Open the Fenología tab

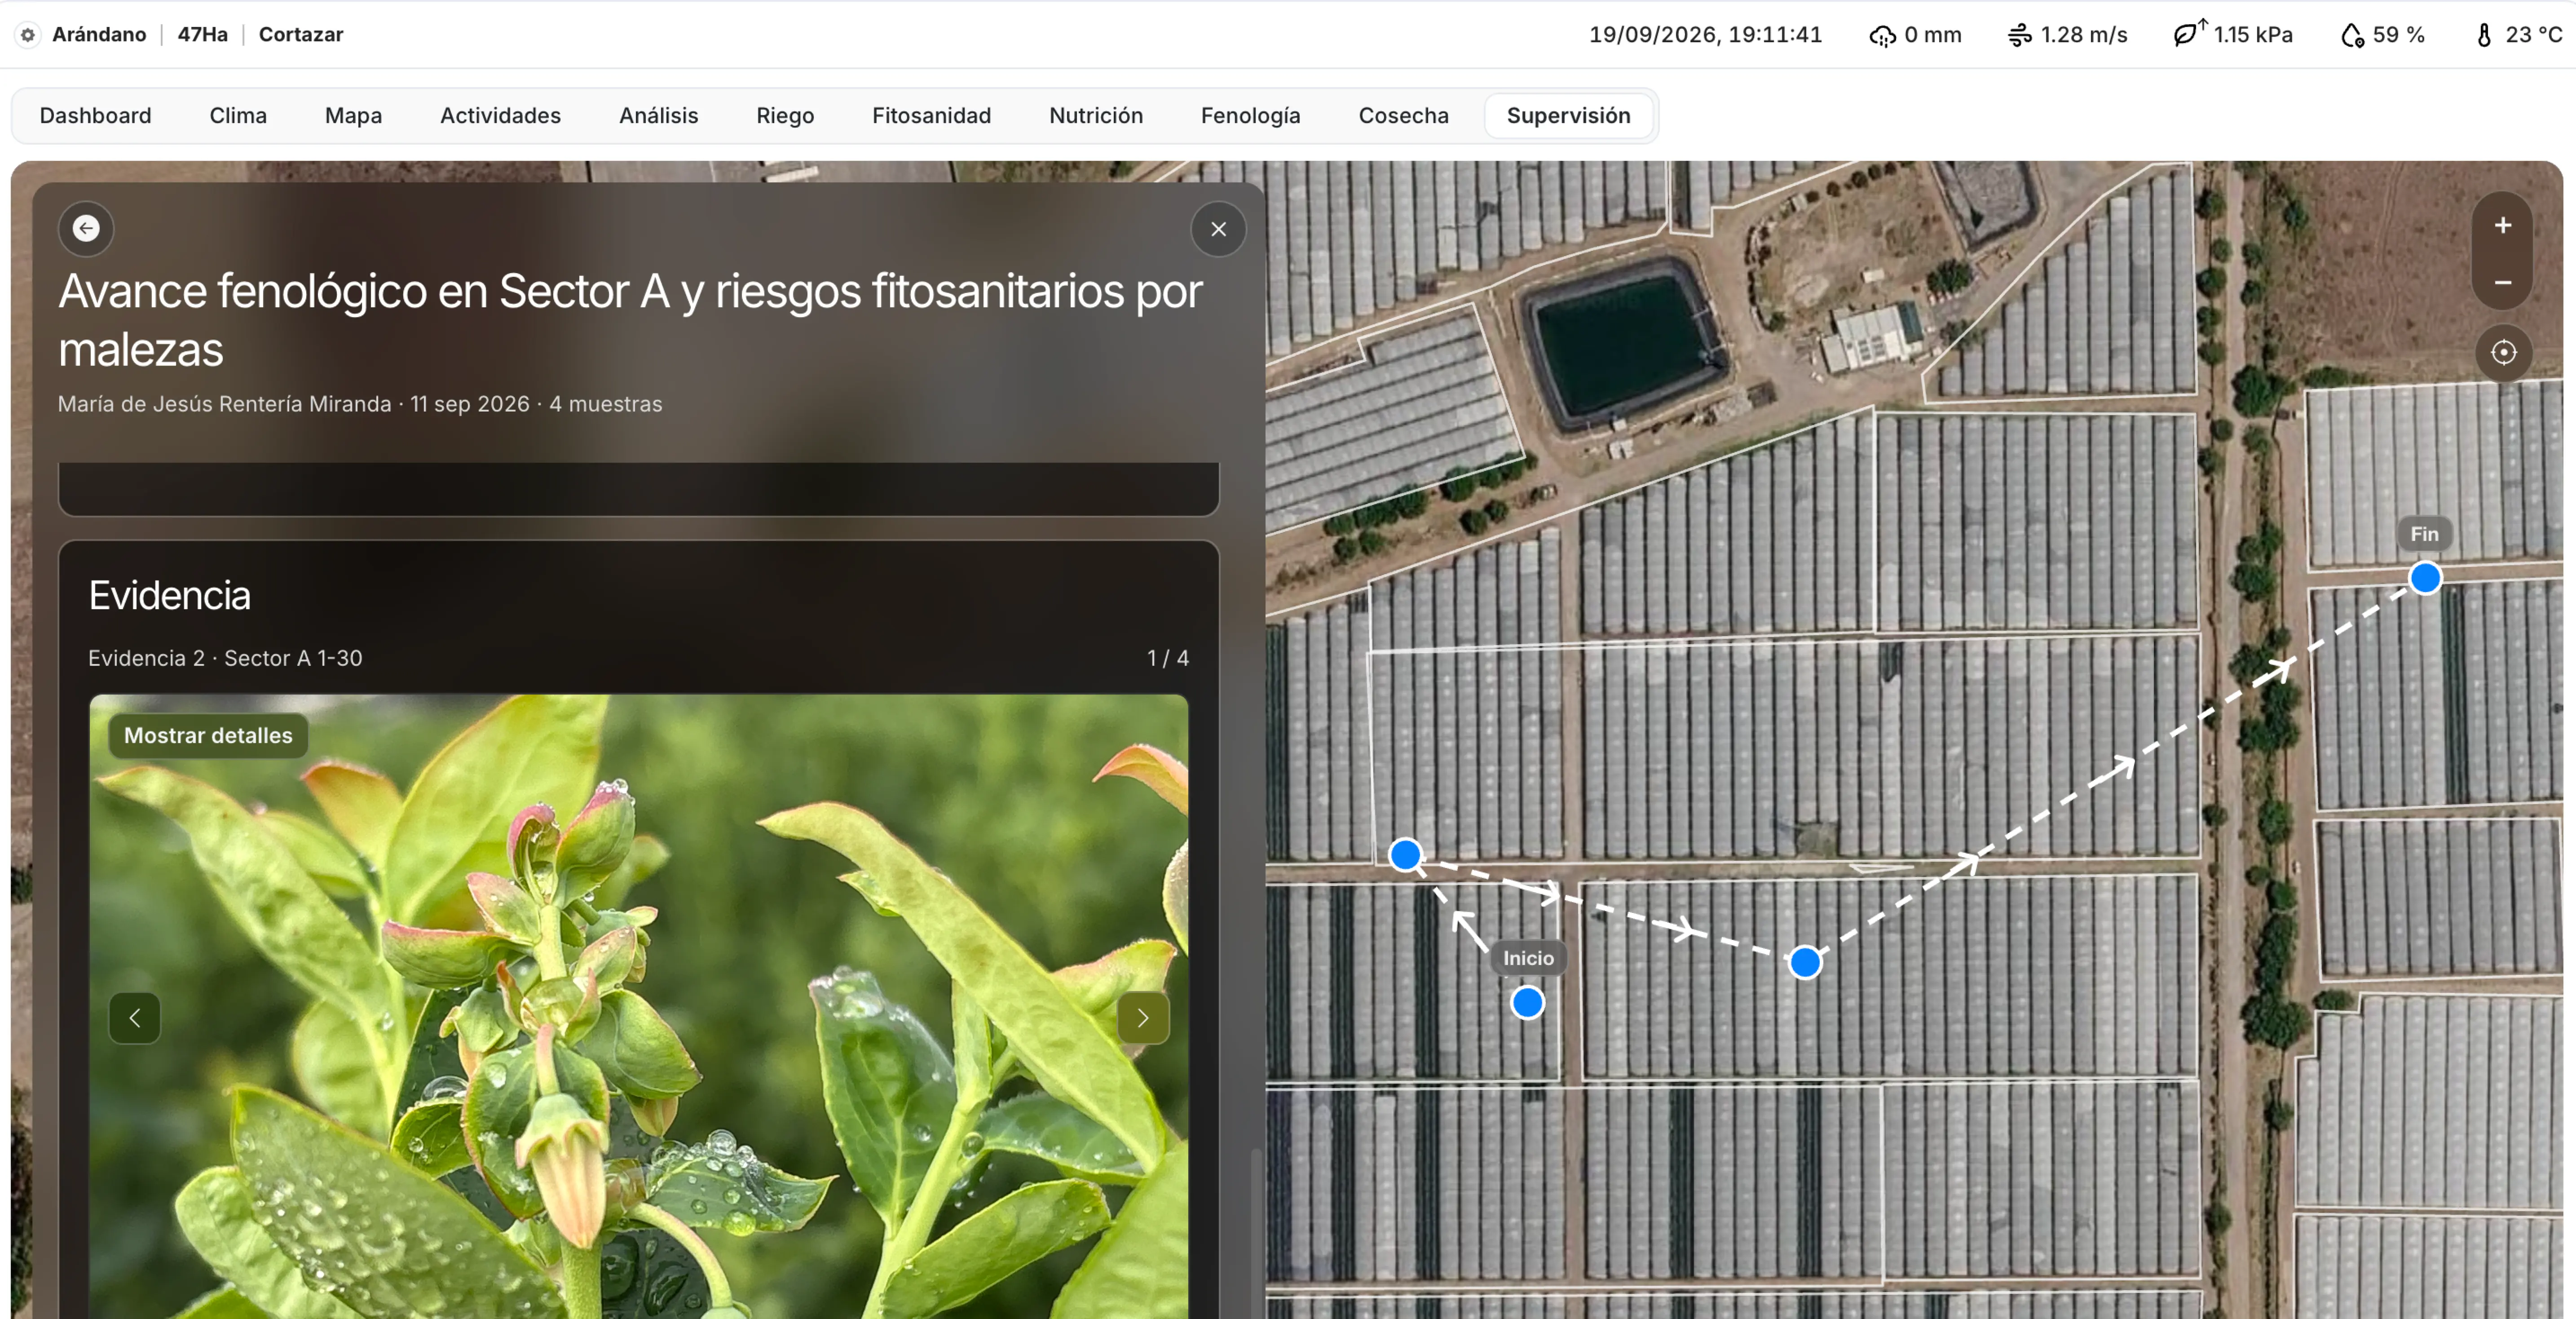(1250, 116)
